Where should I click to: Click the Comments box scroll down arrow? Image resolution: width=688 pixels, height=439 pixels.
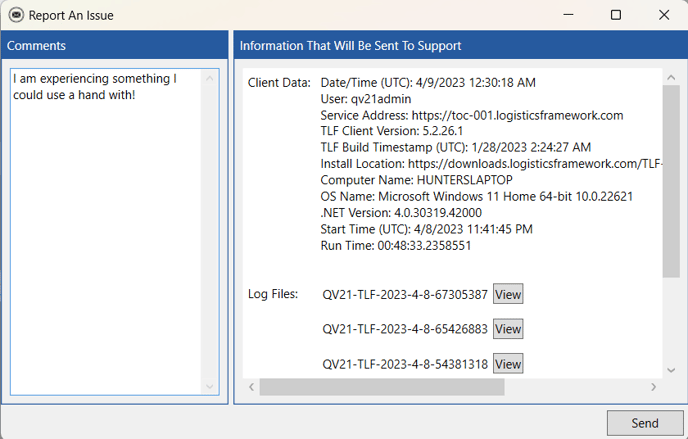(210, 387)
